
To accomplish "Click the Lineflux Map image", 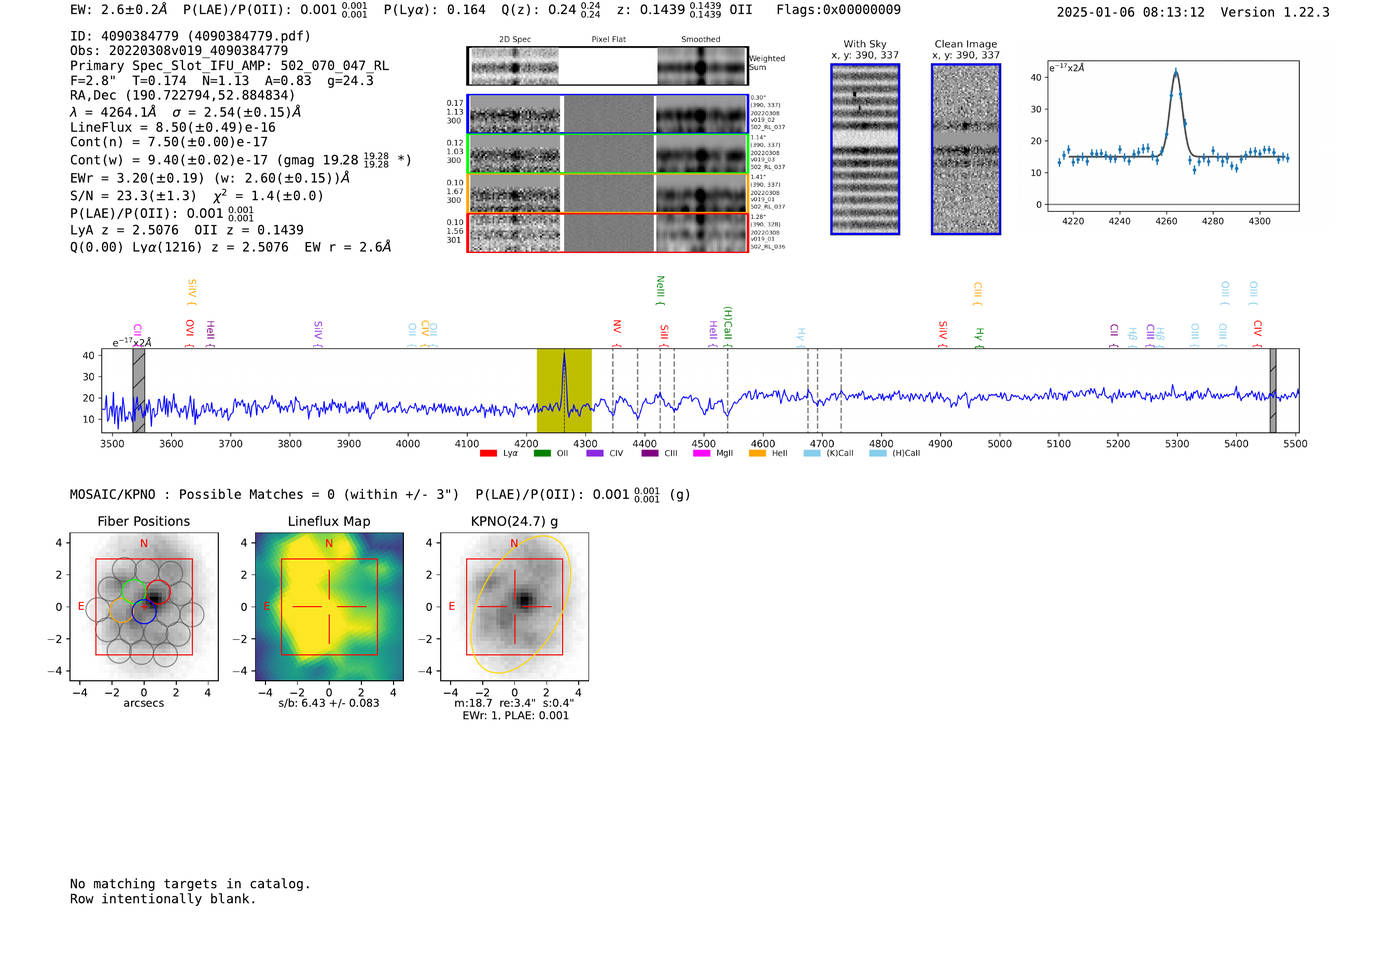I will click(x=329, y=607).
